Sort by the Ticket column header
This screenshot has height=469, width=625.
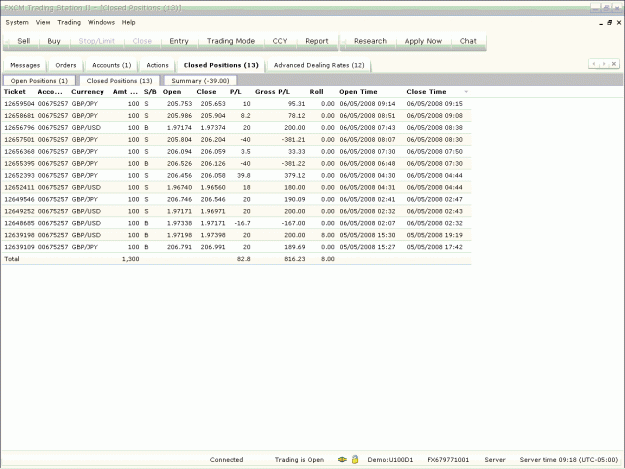(x=15, y=92)
